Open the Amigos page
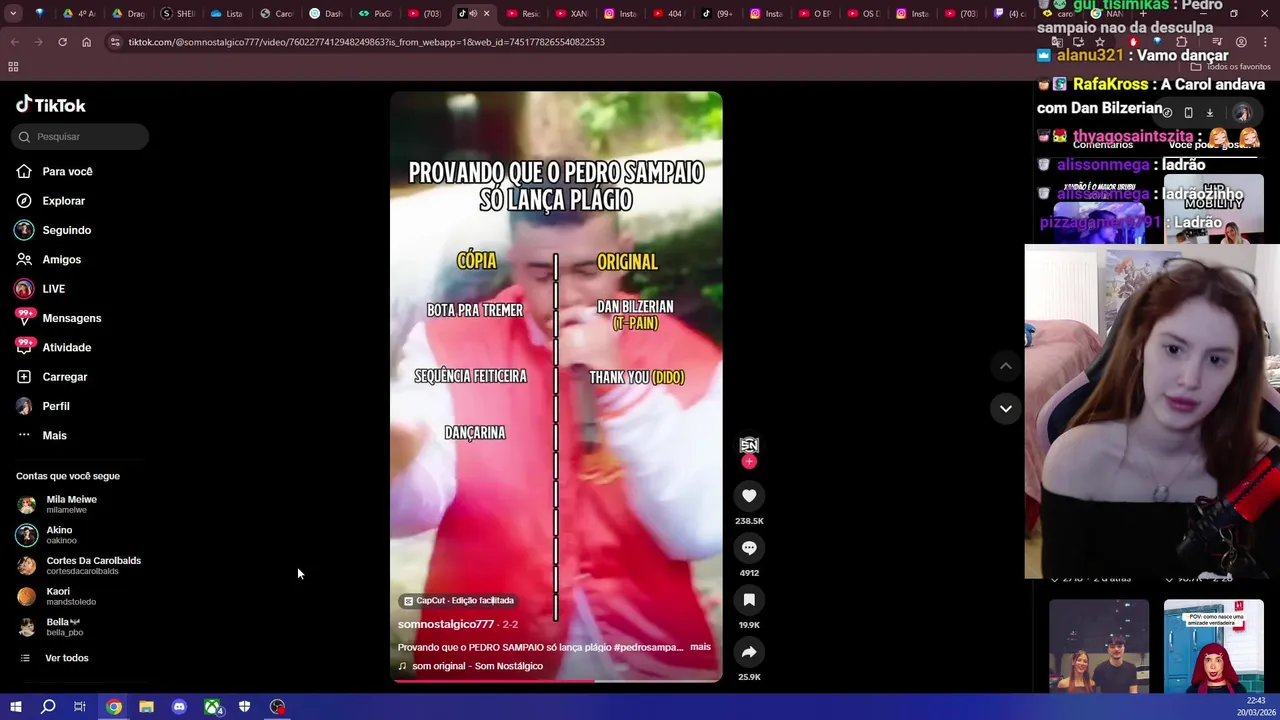 point(48,260)
